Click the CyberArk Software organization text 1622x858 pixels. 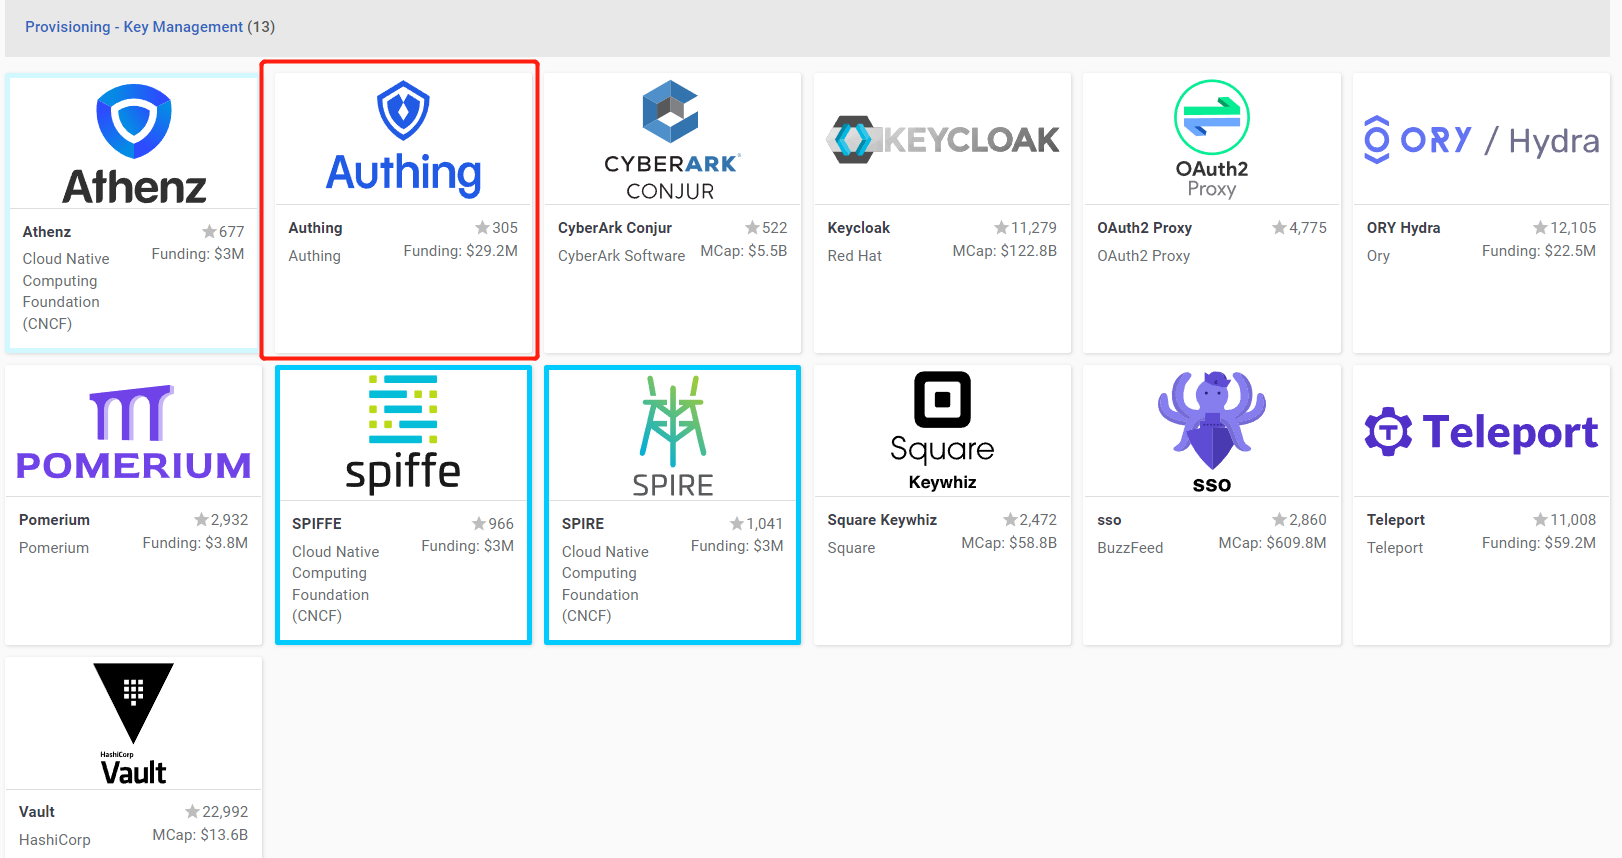click(622, 256)
